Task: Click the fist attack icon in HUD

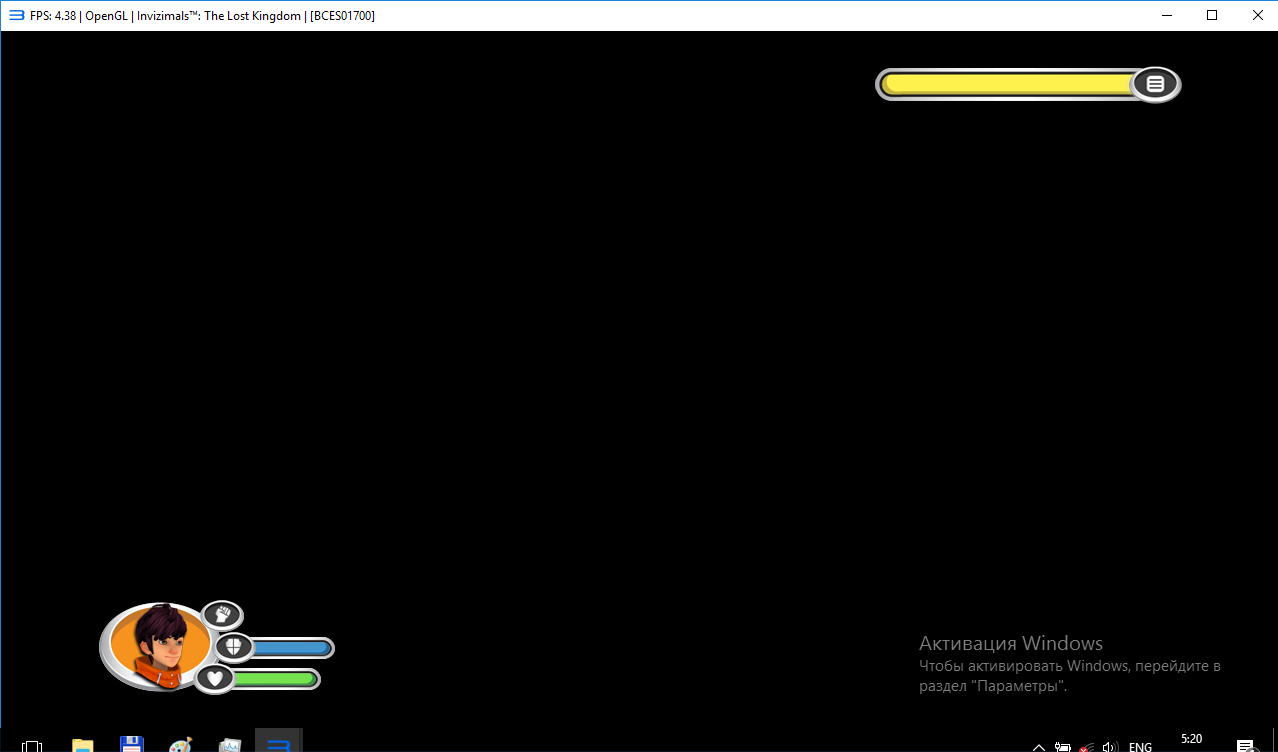Action: coord(223,614)
